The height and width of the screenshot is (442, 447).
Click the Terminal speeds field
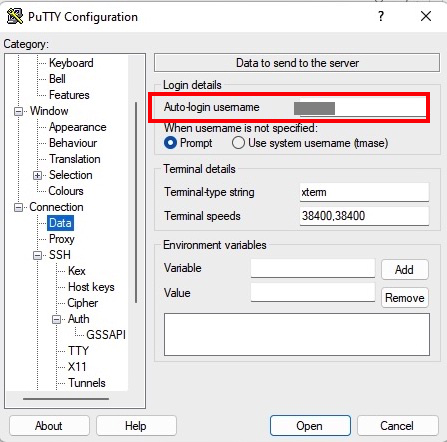pos(364,216)
